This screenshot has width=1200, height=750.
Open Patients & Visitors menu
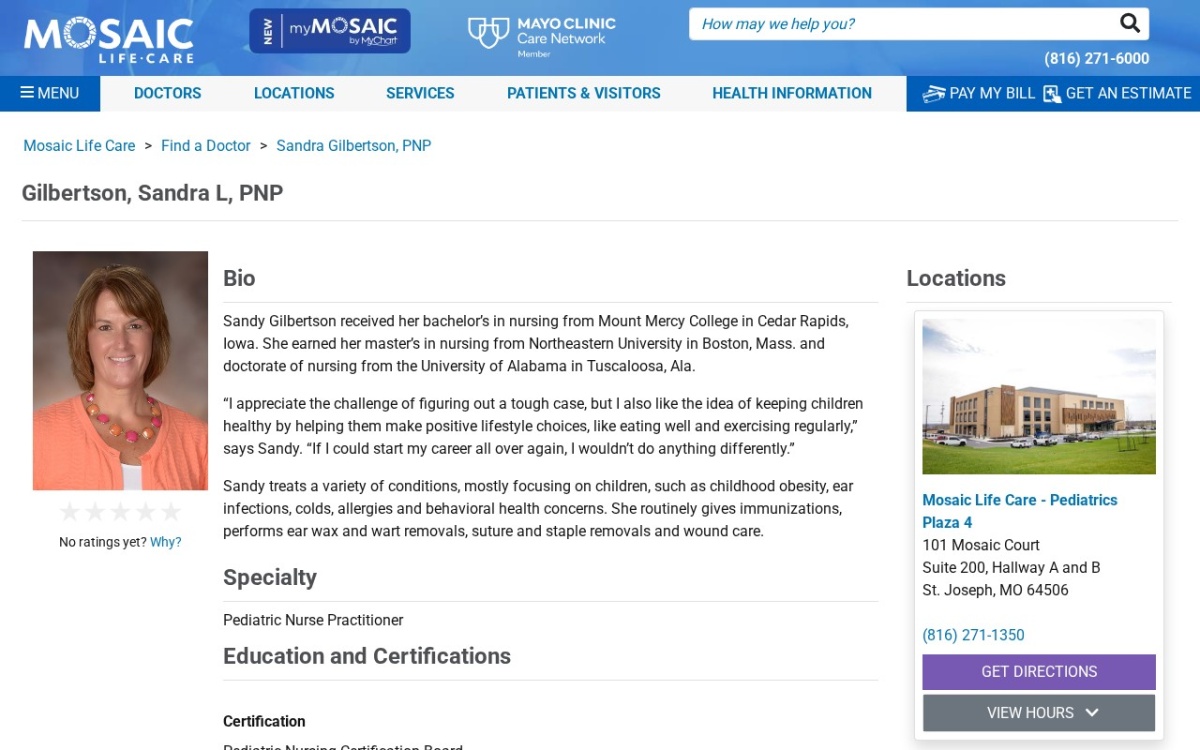(x=584, y=93)
